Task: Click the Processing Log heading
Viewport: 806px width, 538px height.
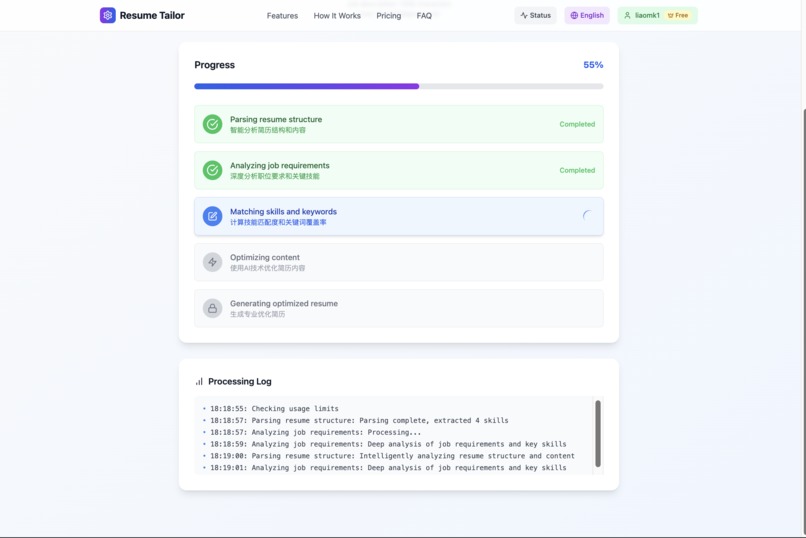Action: (x=240, y=381)
